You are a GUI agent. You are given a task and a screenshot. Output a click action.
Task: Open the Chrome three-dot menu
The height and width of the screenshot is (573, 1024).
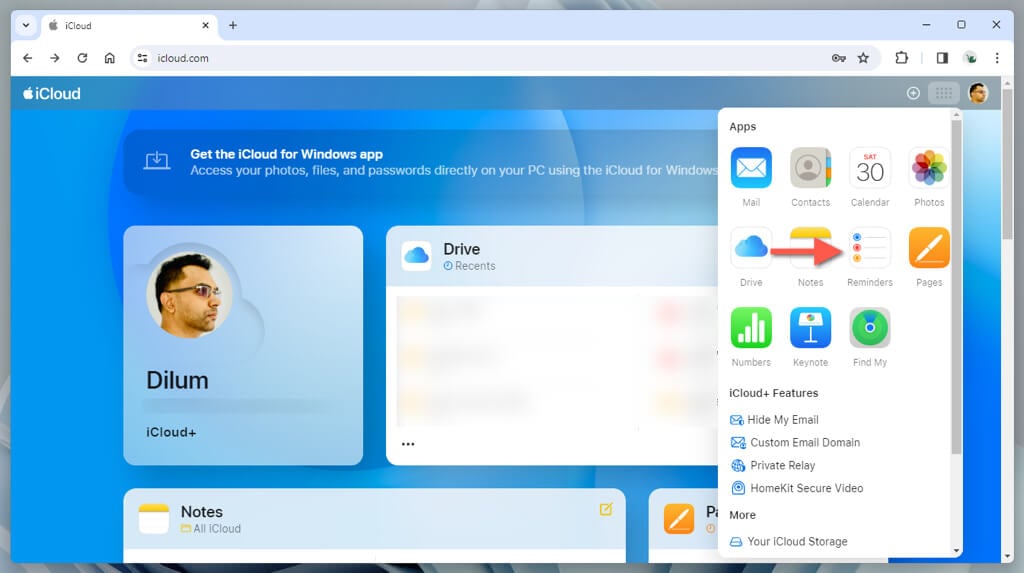pos(997,58)
